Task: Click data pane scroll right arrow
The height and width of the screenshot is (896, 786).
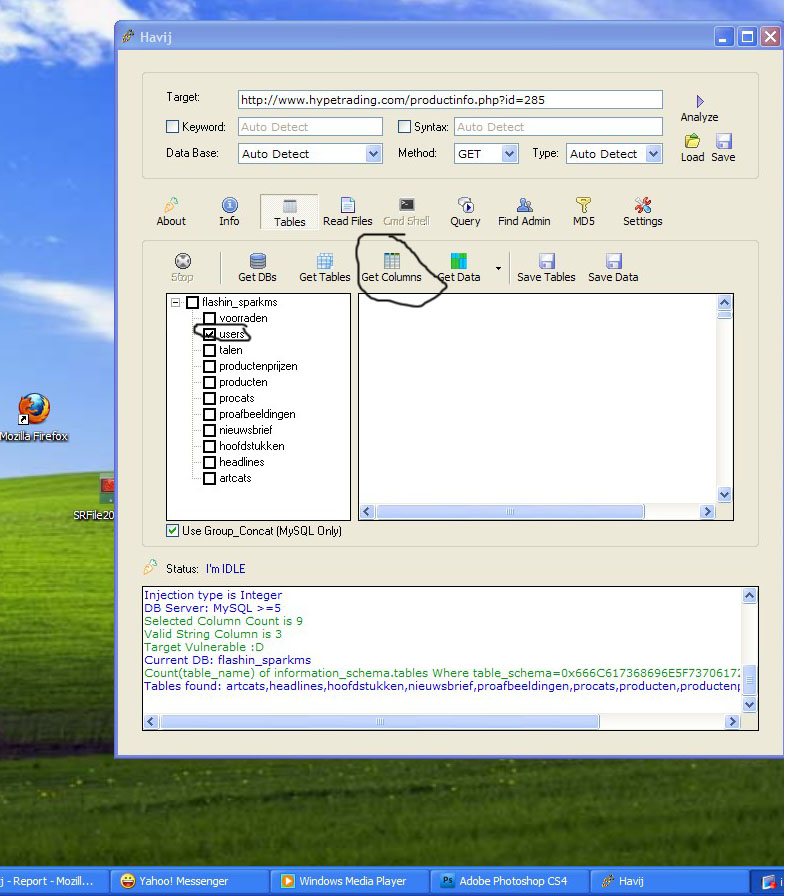Action: click(708, 511)
